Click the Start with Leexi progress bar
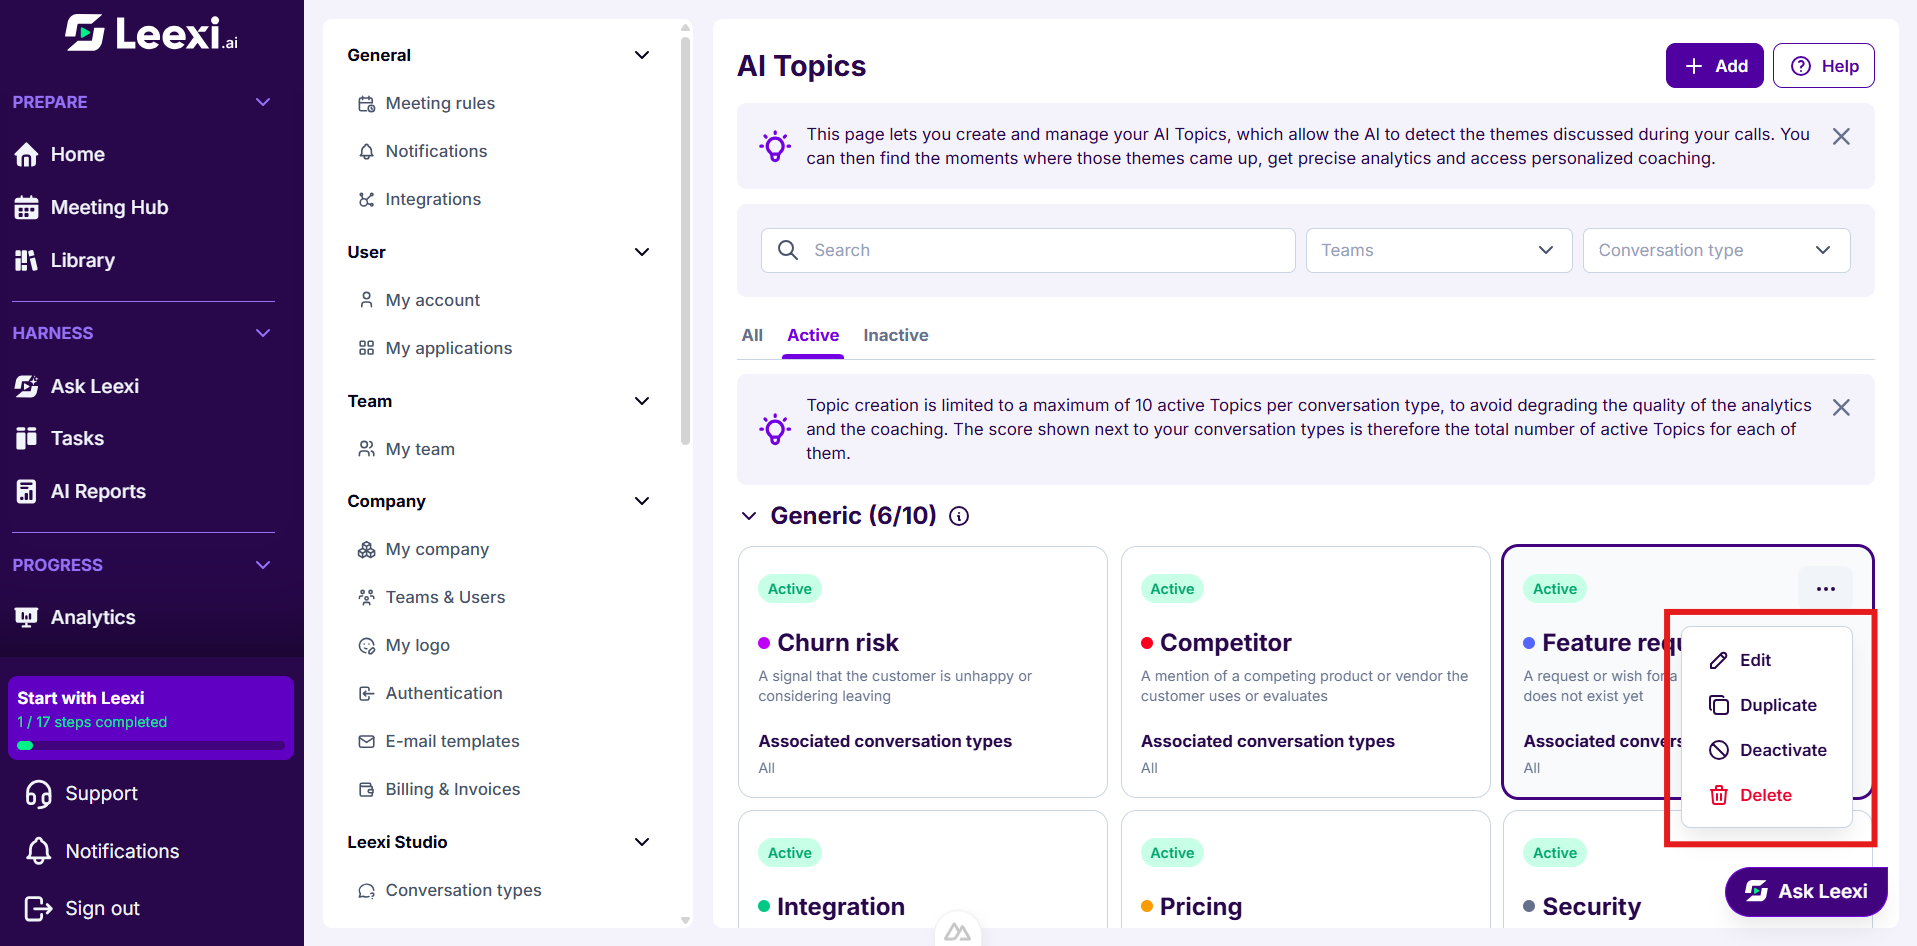This screenshot has height=946, width=1917. [x=151, y=745]
